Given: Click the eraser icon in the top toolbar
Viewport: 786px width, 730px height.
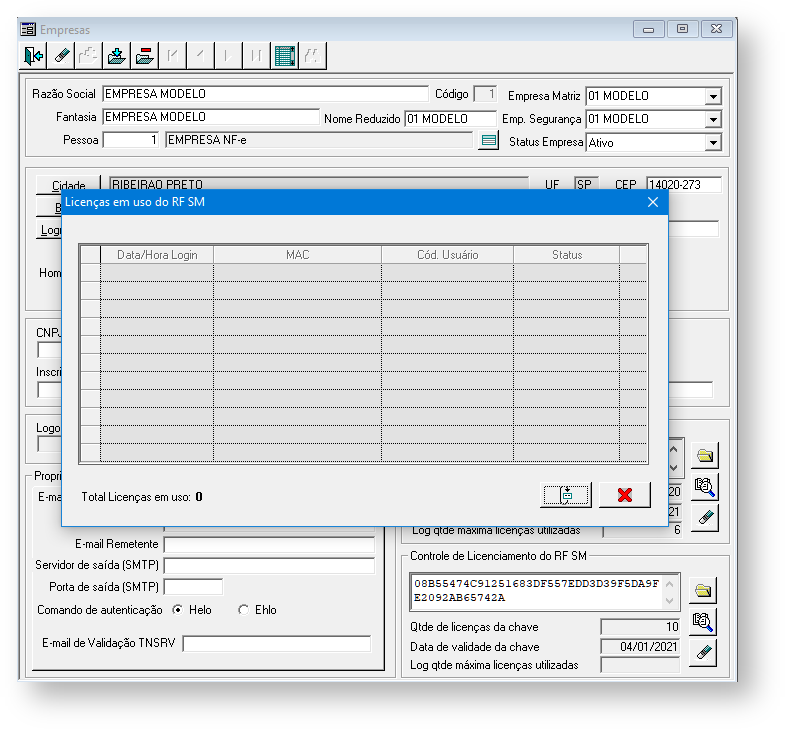Looking at the screenshot, I should (x=61, y=56).
